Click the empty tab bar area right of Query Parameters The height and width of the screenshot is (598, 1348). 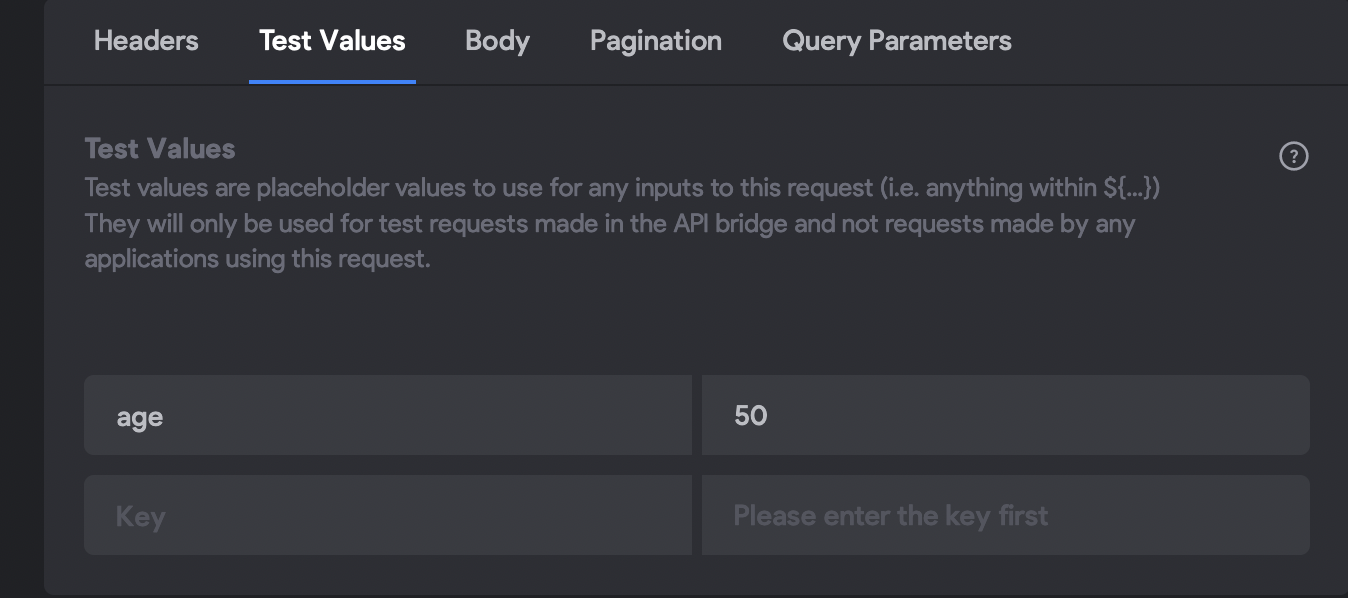click(1180, 41)
